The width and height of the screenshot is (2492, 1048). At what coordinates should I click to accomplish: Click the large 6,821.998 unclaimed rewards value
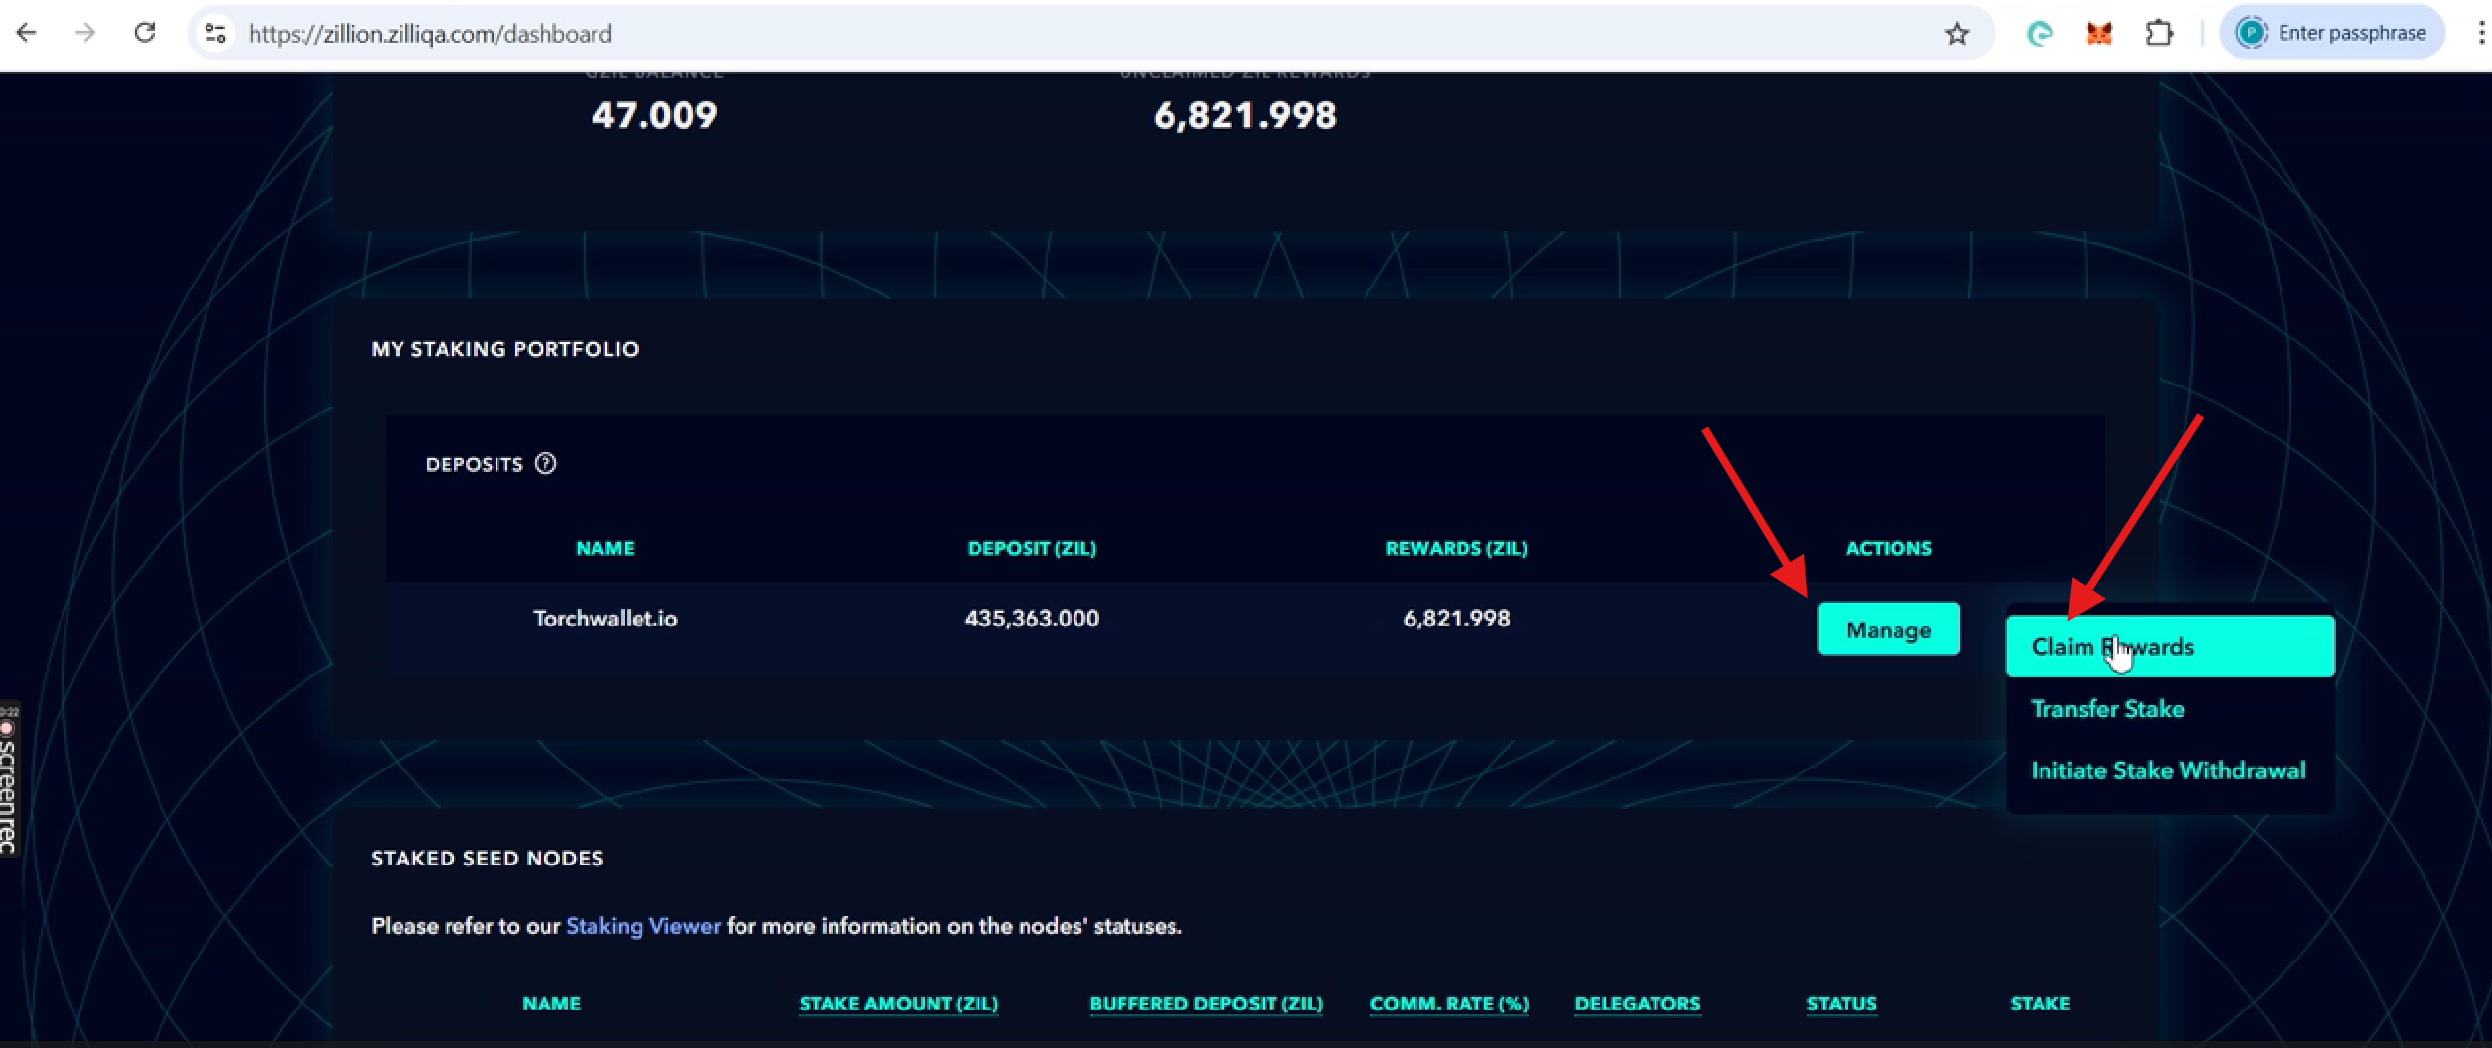click(1245, 115)
